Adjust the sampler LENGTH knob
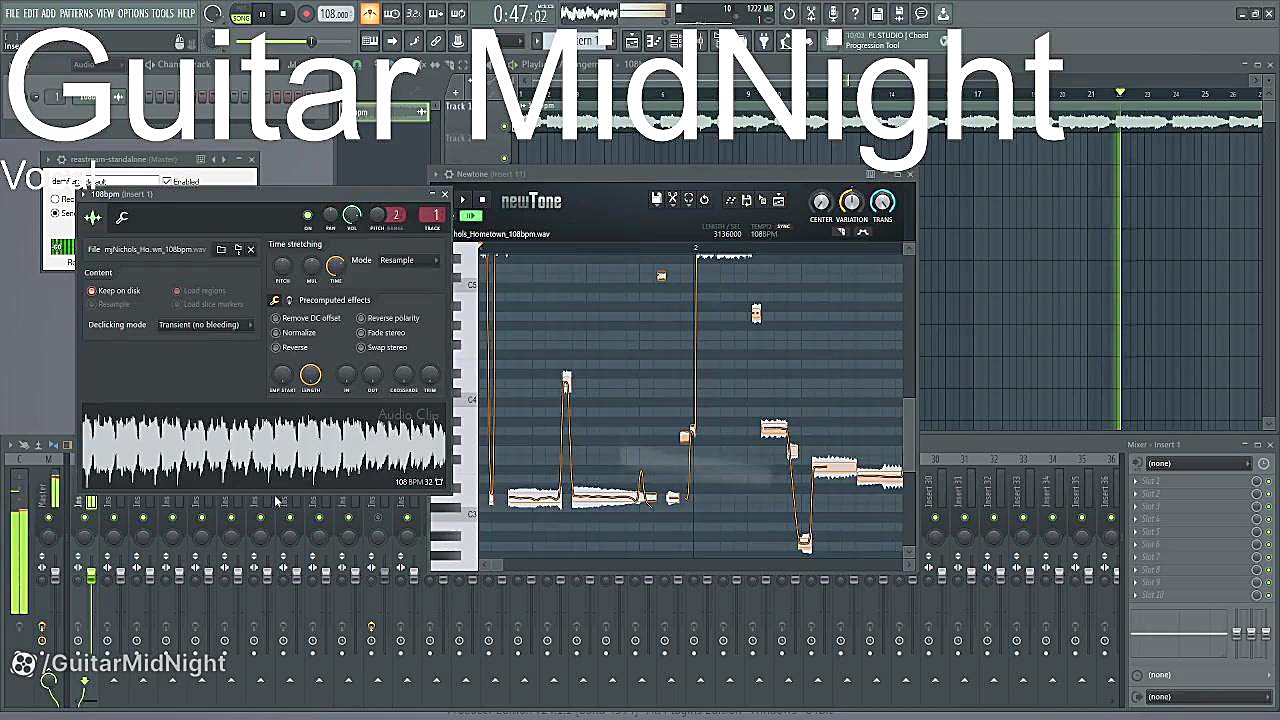Screen dimensions: 1280x720 [311, 375]
